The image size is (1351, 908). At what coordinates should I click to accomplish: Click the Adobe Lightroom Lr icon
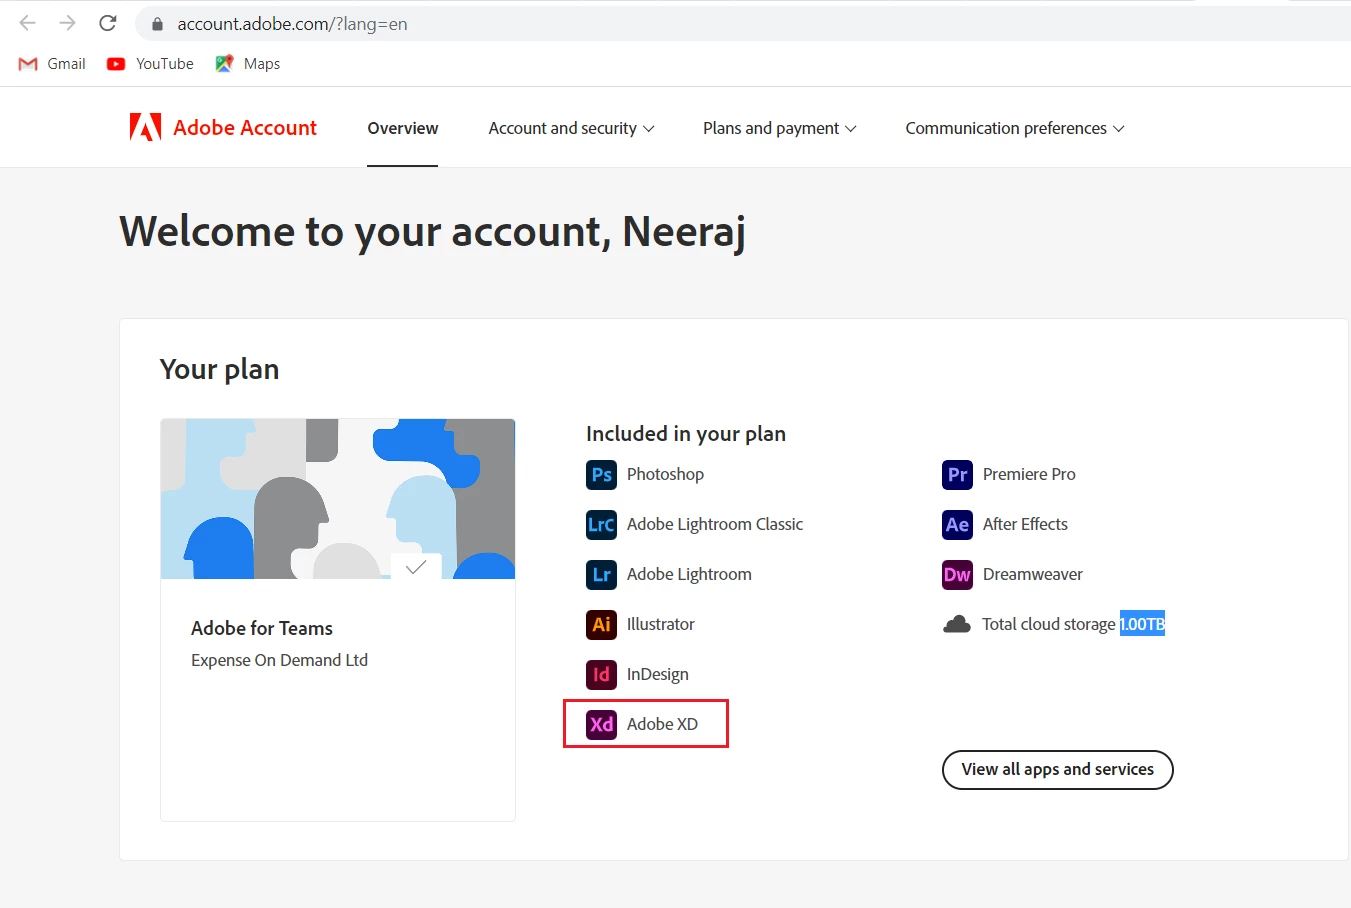601,574
